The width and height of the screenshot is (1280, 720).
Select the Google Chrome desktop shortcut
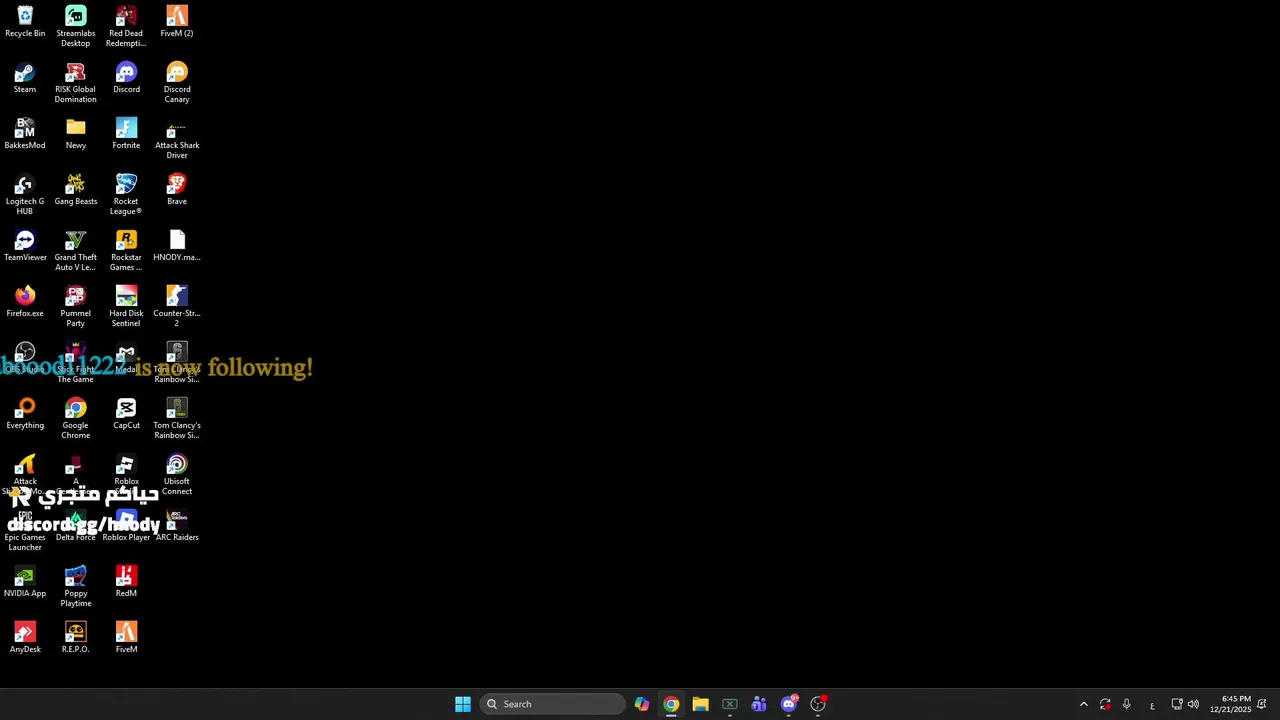tap(76, 419)
